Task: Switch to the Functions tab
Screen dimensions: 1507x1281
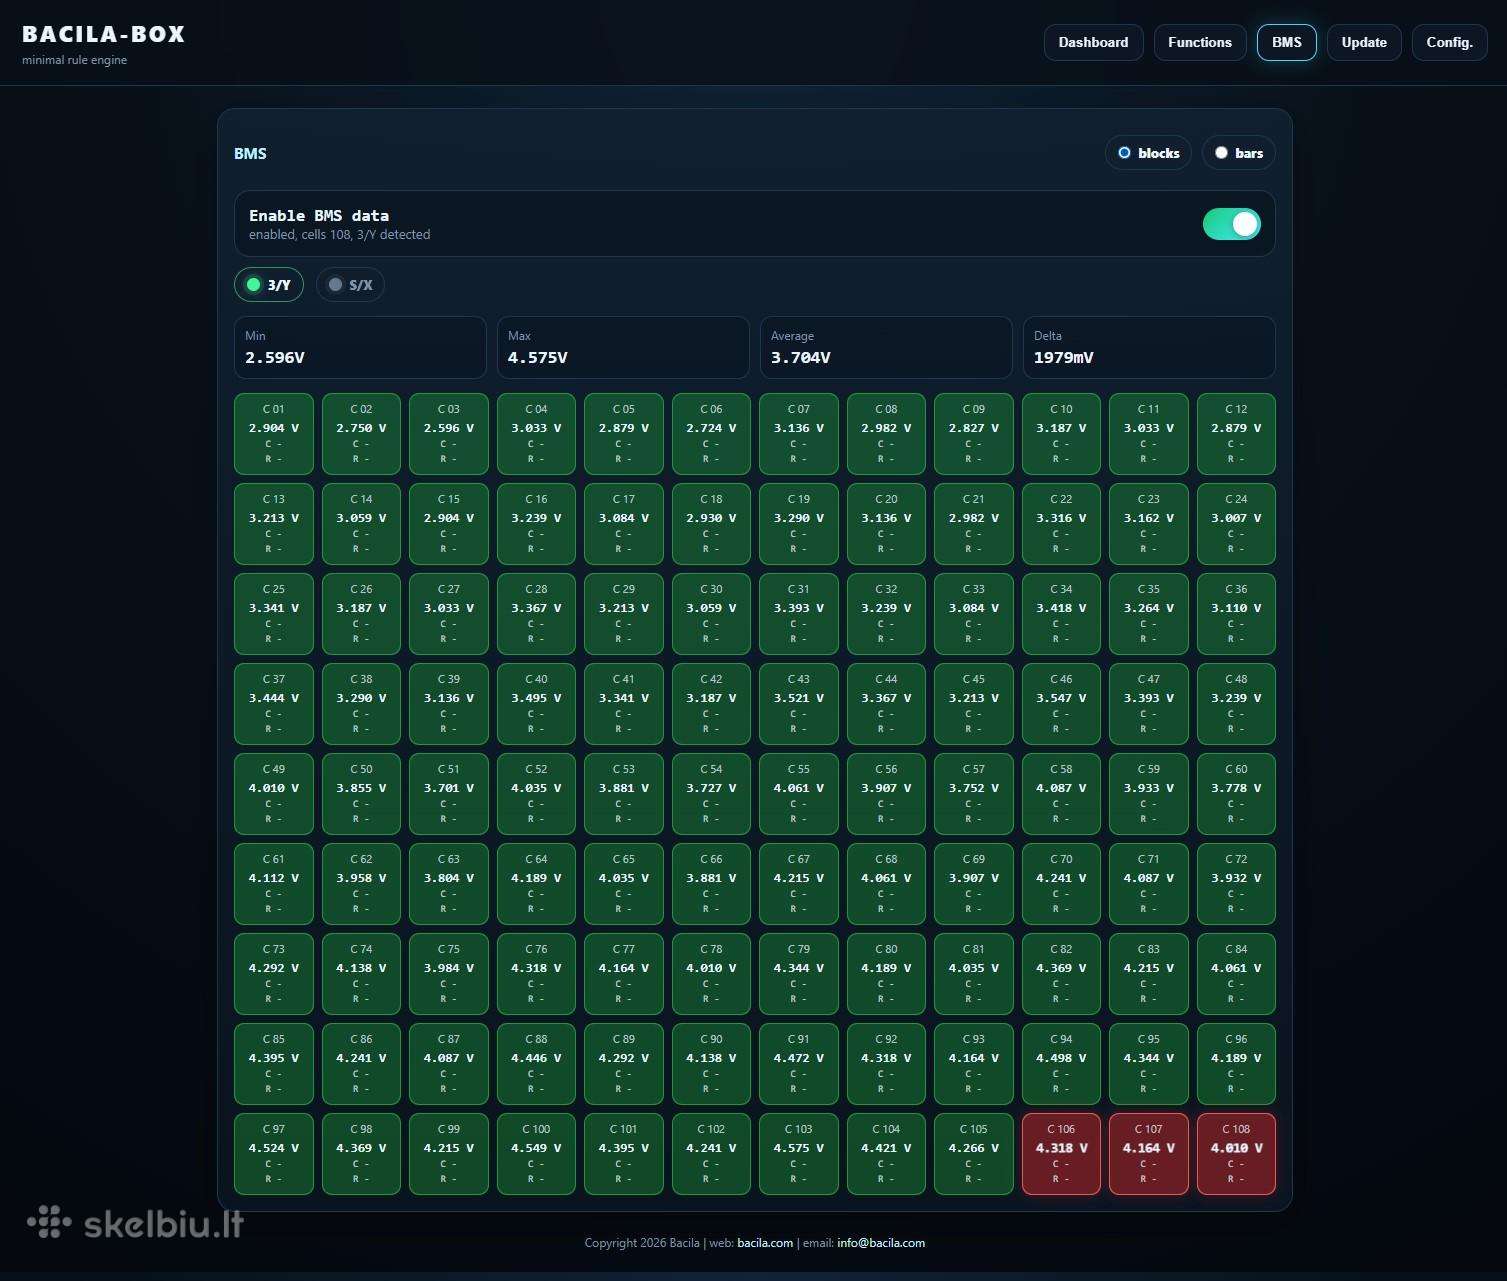Action: pos(1200,42)
